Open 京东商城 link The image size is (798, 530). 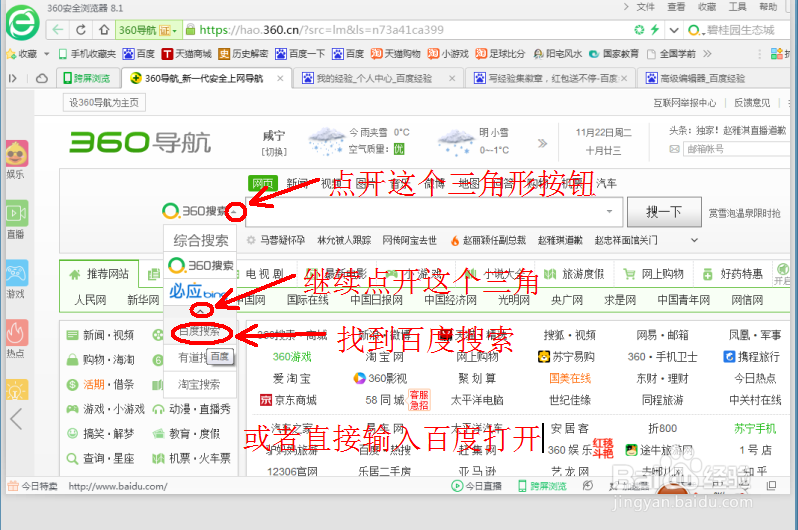(288, 400)
